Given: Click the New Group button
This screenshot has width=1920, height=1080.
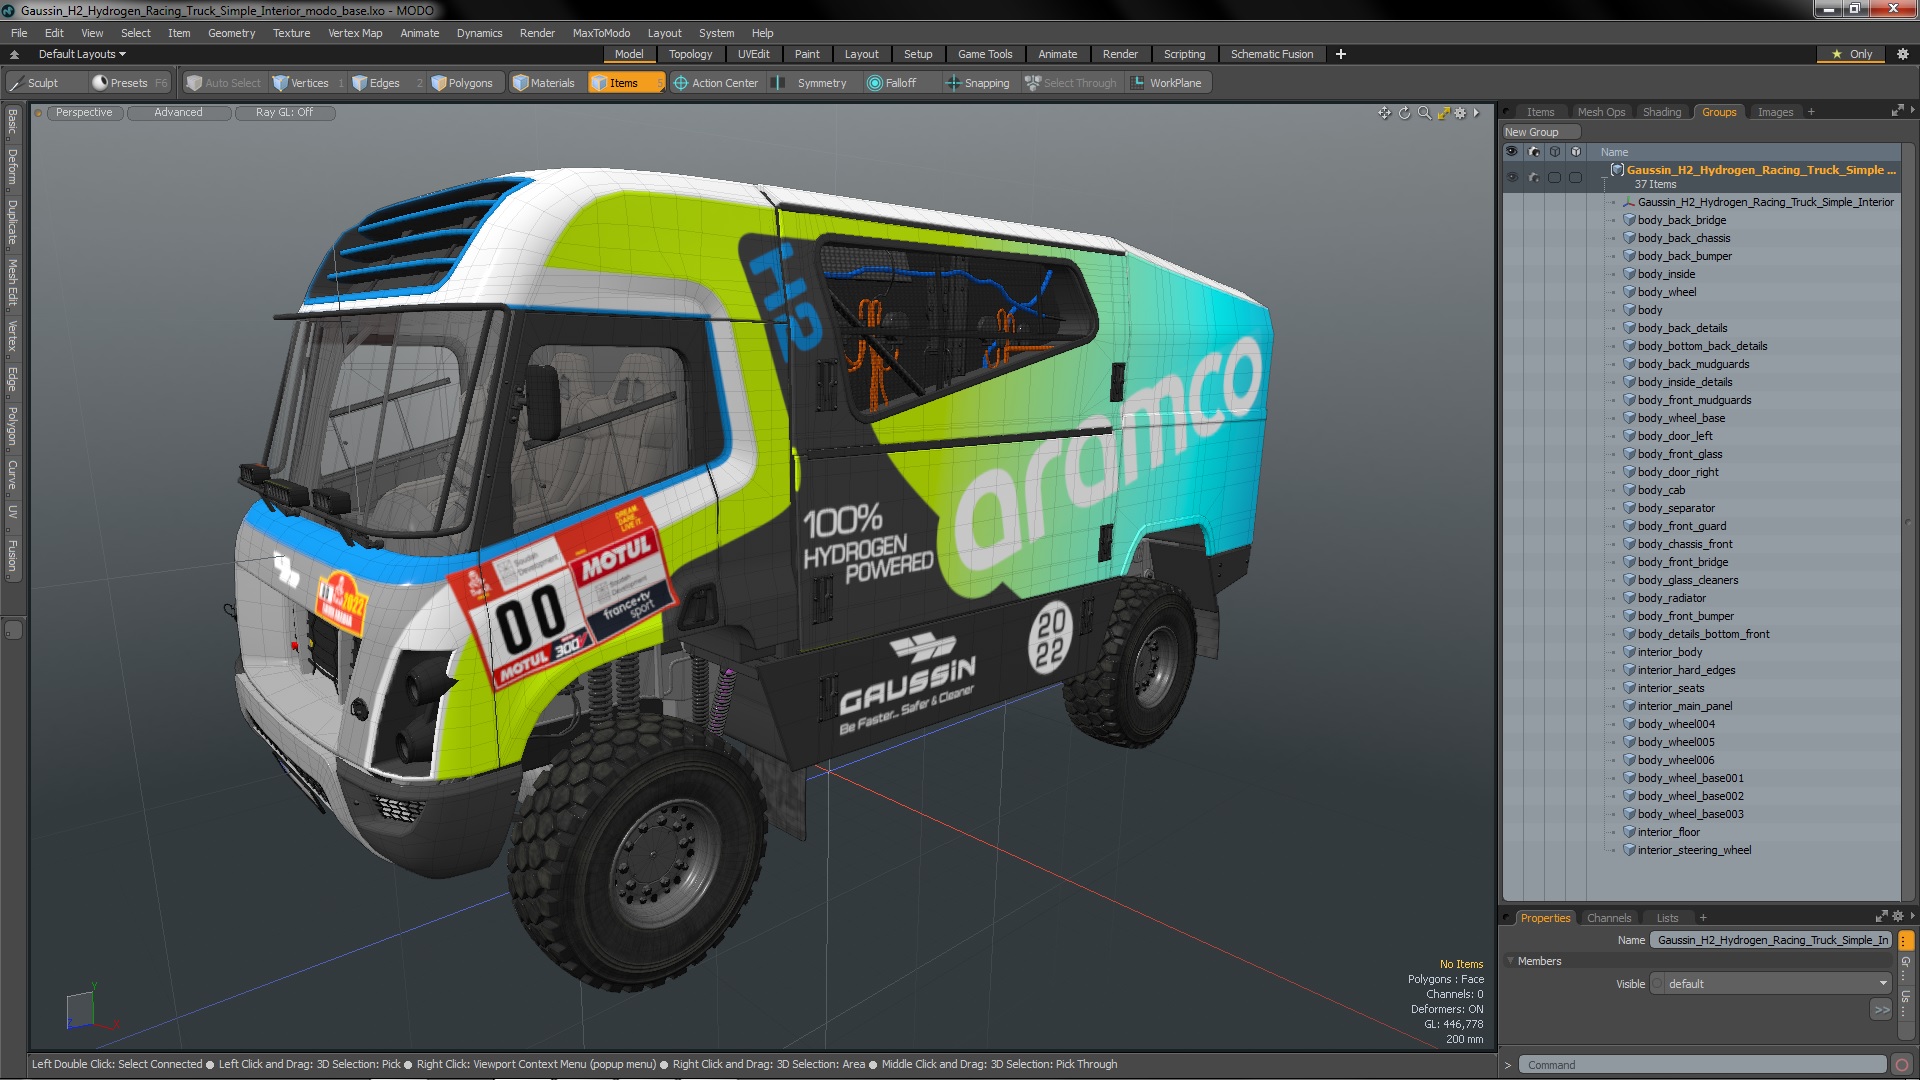Looking at the screenshot, I should [x=1540, y=132].
